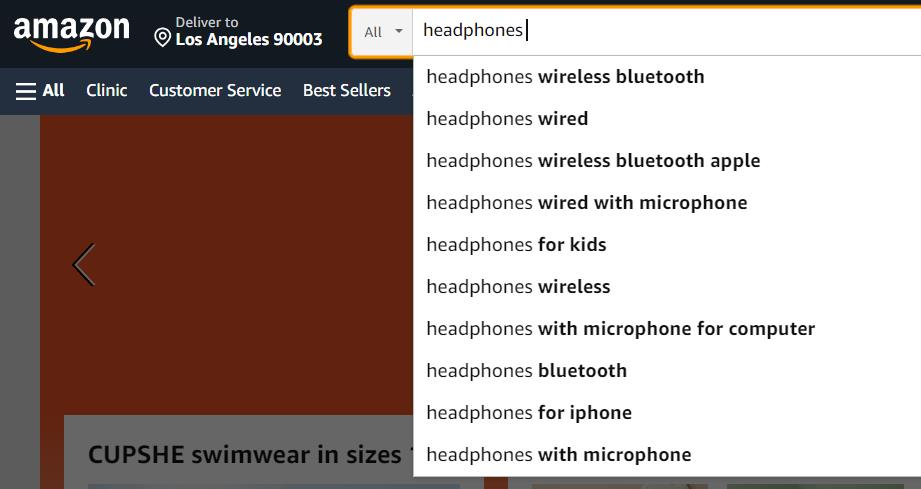Choose the headphones wireless suggestion
Screen dimensions: 921x489
tap(518, 287)
